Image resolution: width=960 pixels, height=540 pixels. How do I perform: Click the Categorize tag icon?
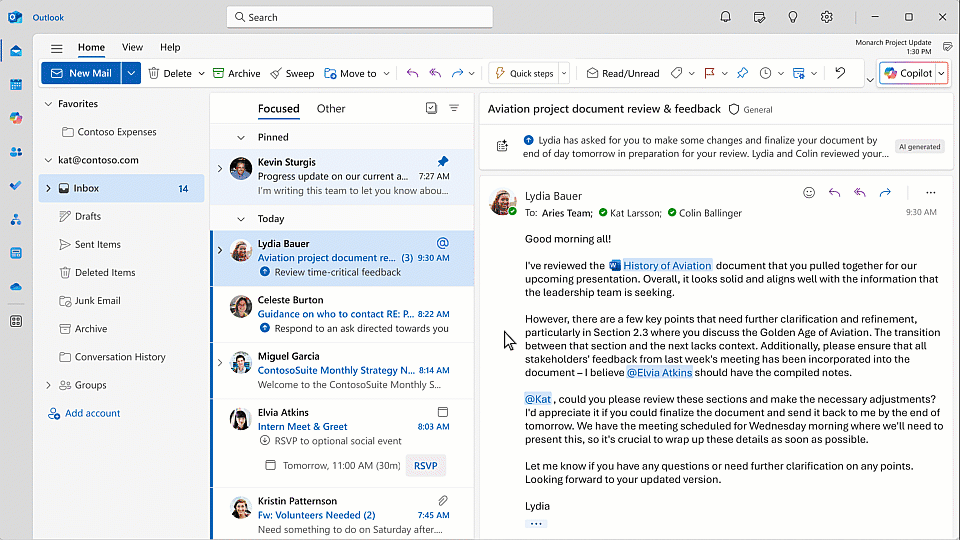676,73
